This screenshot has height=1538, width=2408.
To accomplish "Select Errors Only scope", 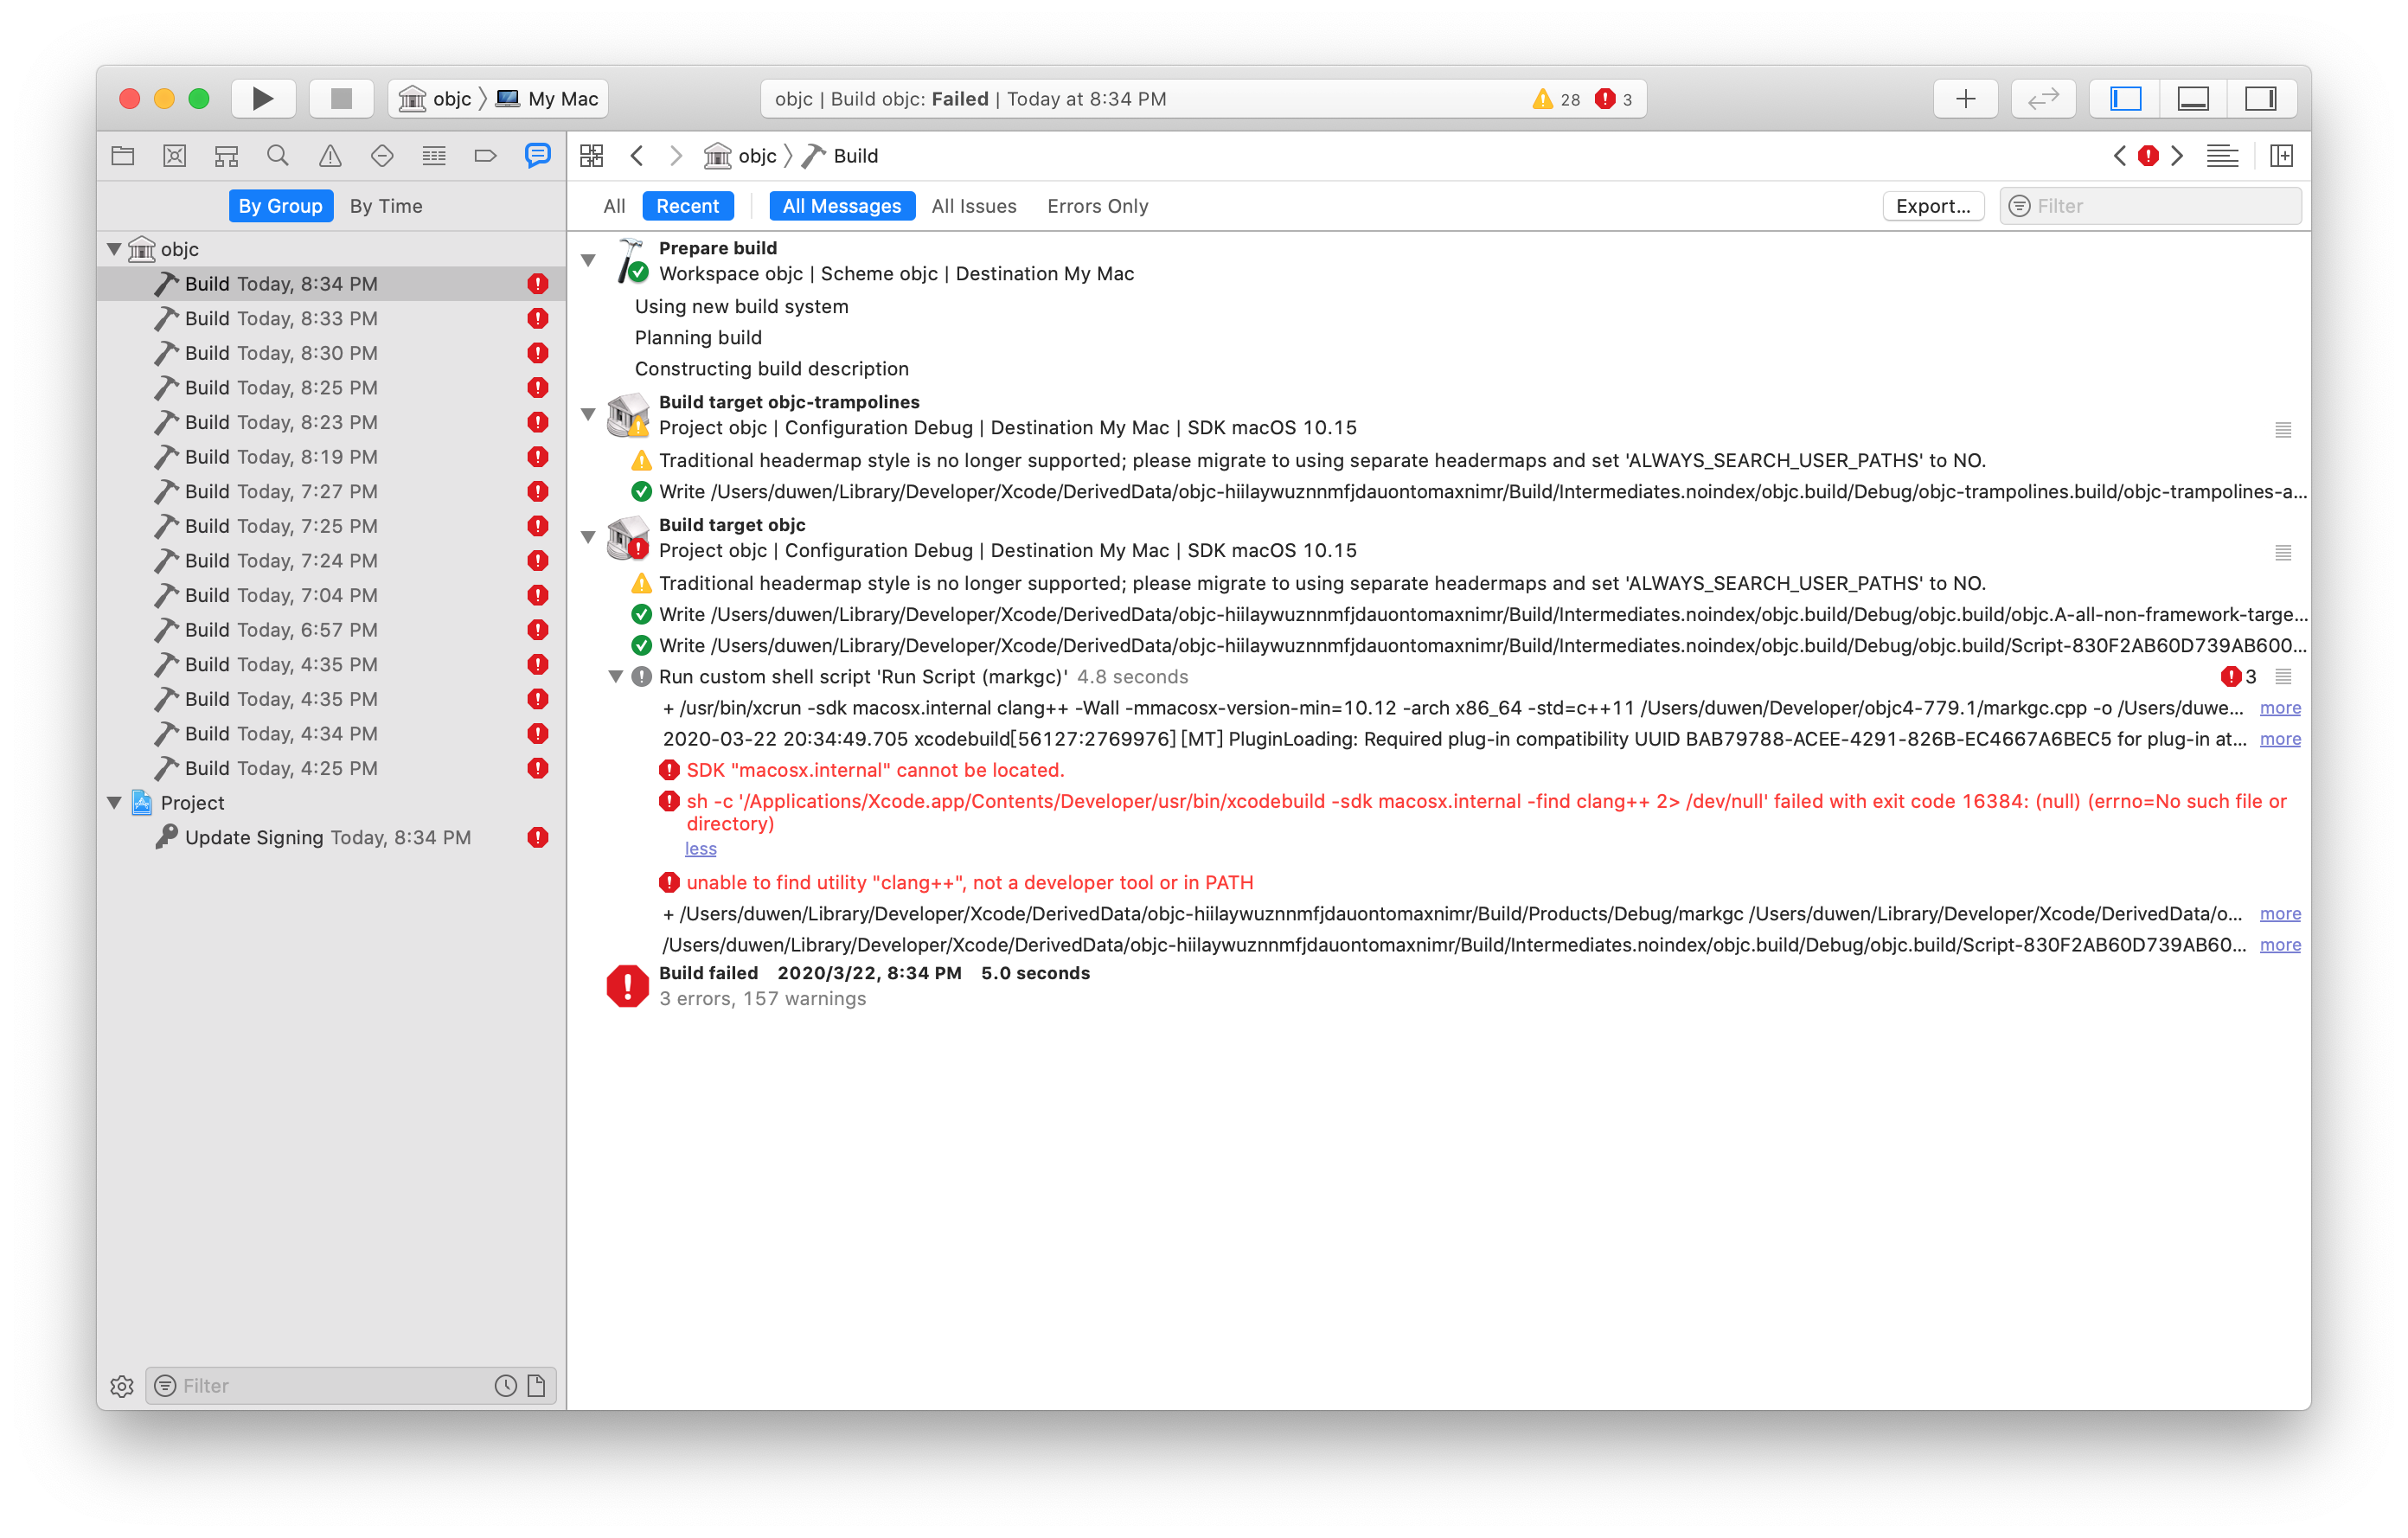I will coord(1097,206).
